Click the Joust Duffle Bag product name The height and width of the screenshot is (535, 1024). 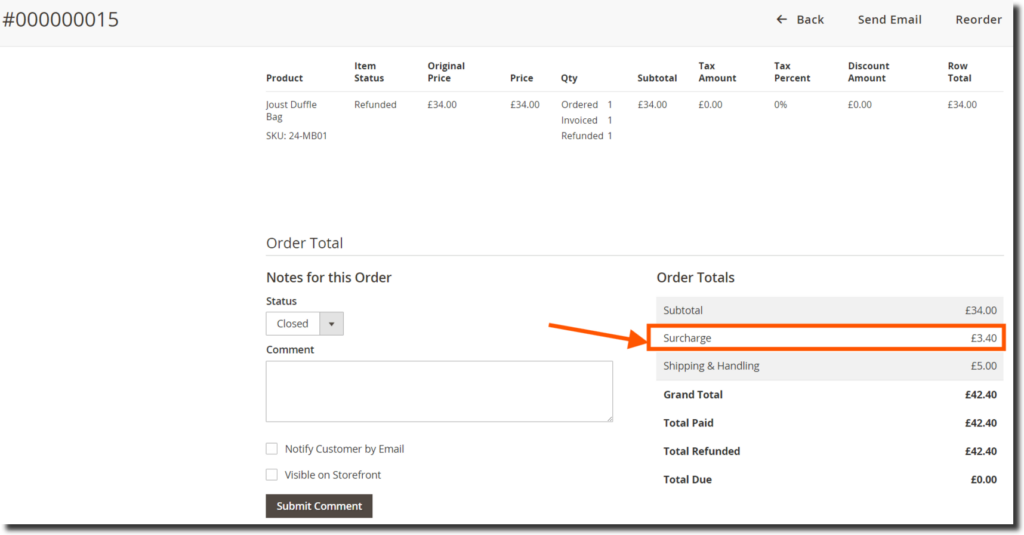tap(291, 111)
